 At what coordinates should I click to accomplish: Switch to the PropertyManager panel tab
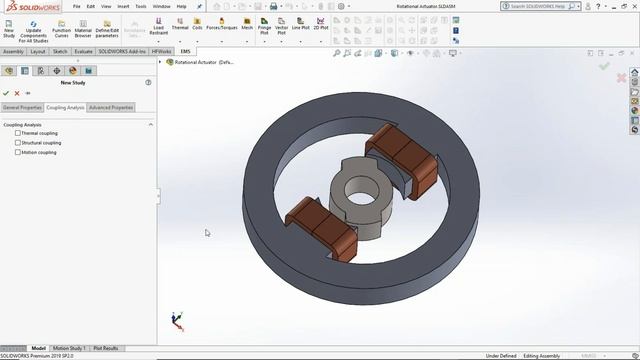pyautogui.click(x=25, y=71)
